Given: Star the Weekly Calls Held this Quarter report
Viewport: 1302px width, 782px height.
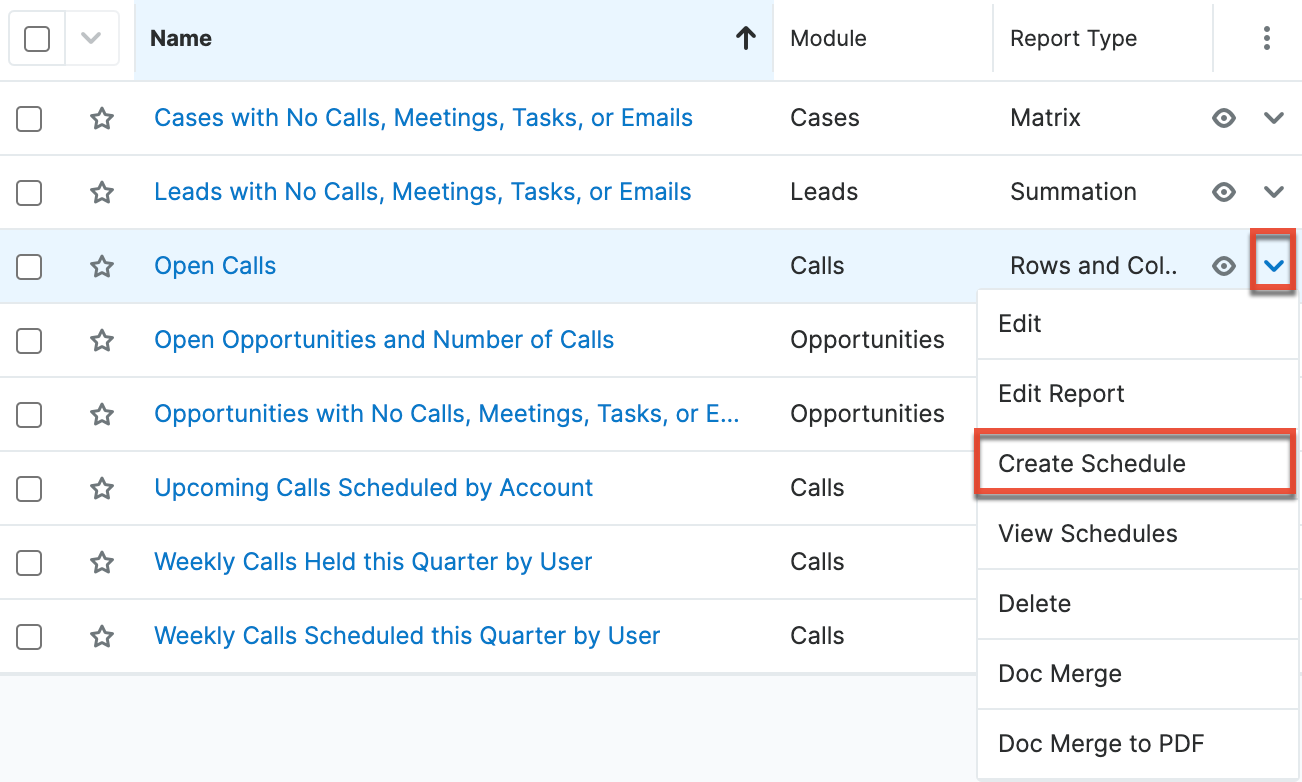Looking at the screenshot, I should click(101, 562).
